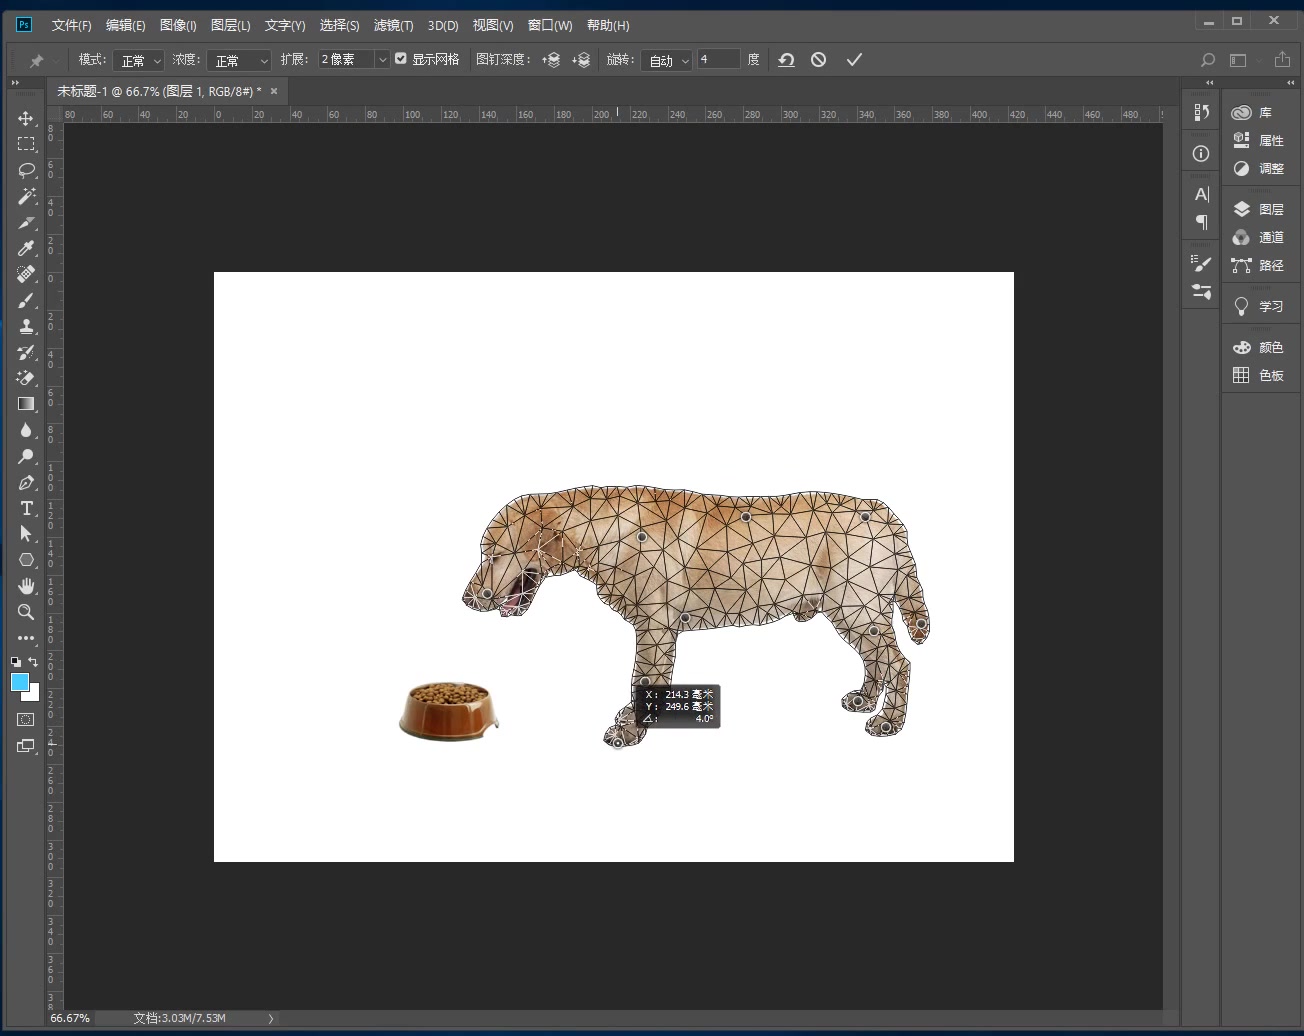Click the blue foreground color swatch

tap(19, 681)
